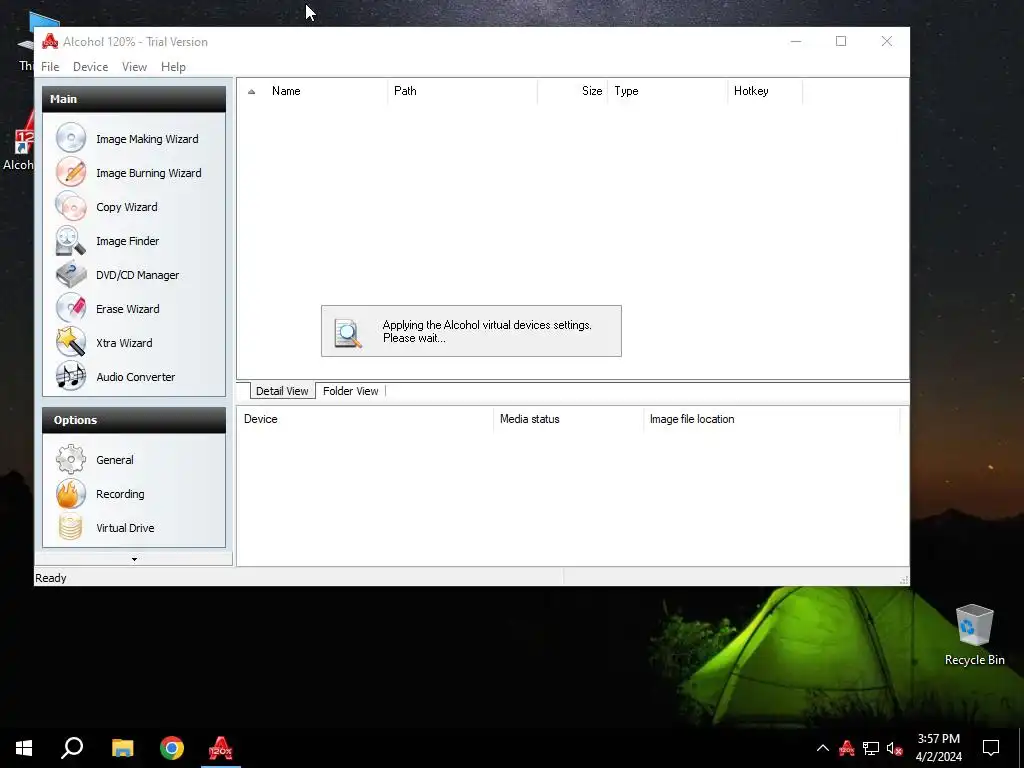
Task: Open General options gear icon
Action: pos(71,459)
